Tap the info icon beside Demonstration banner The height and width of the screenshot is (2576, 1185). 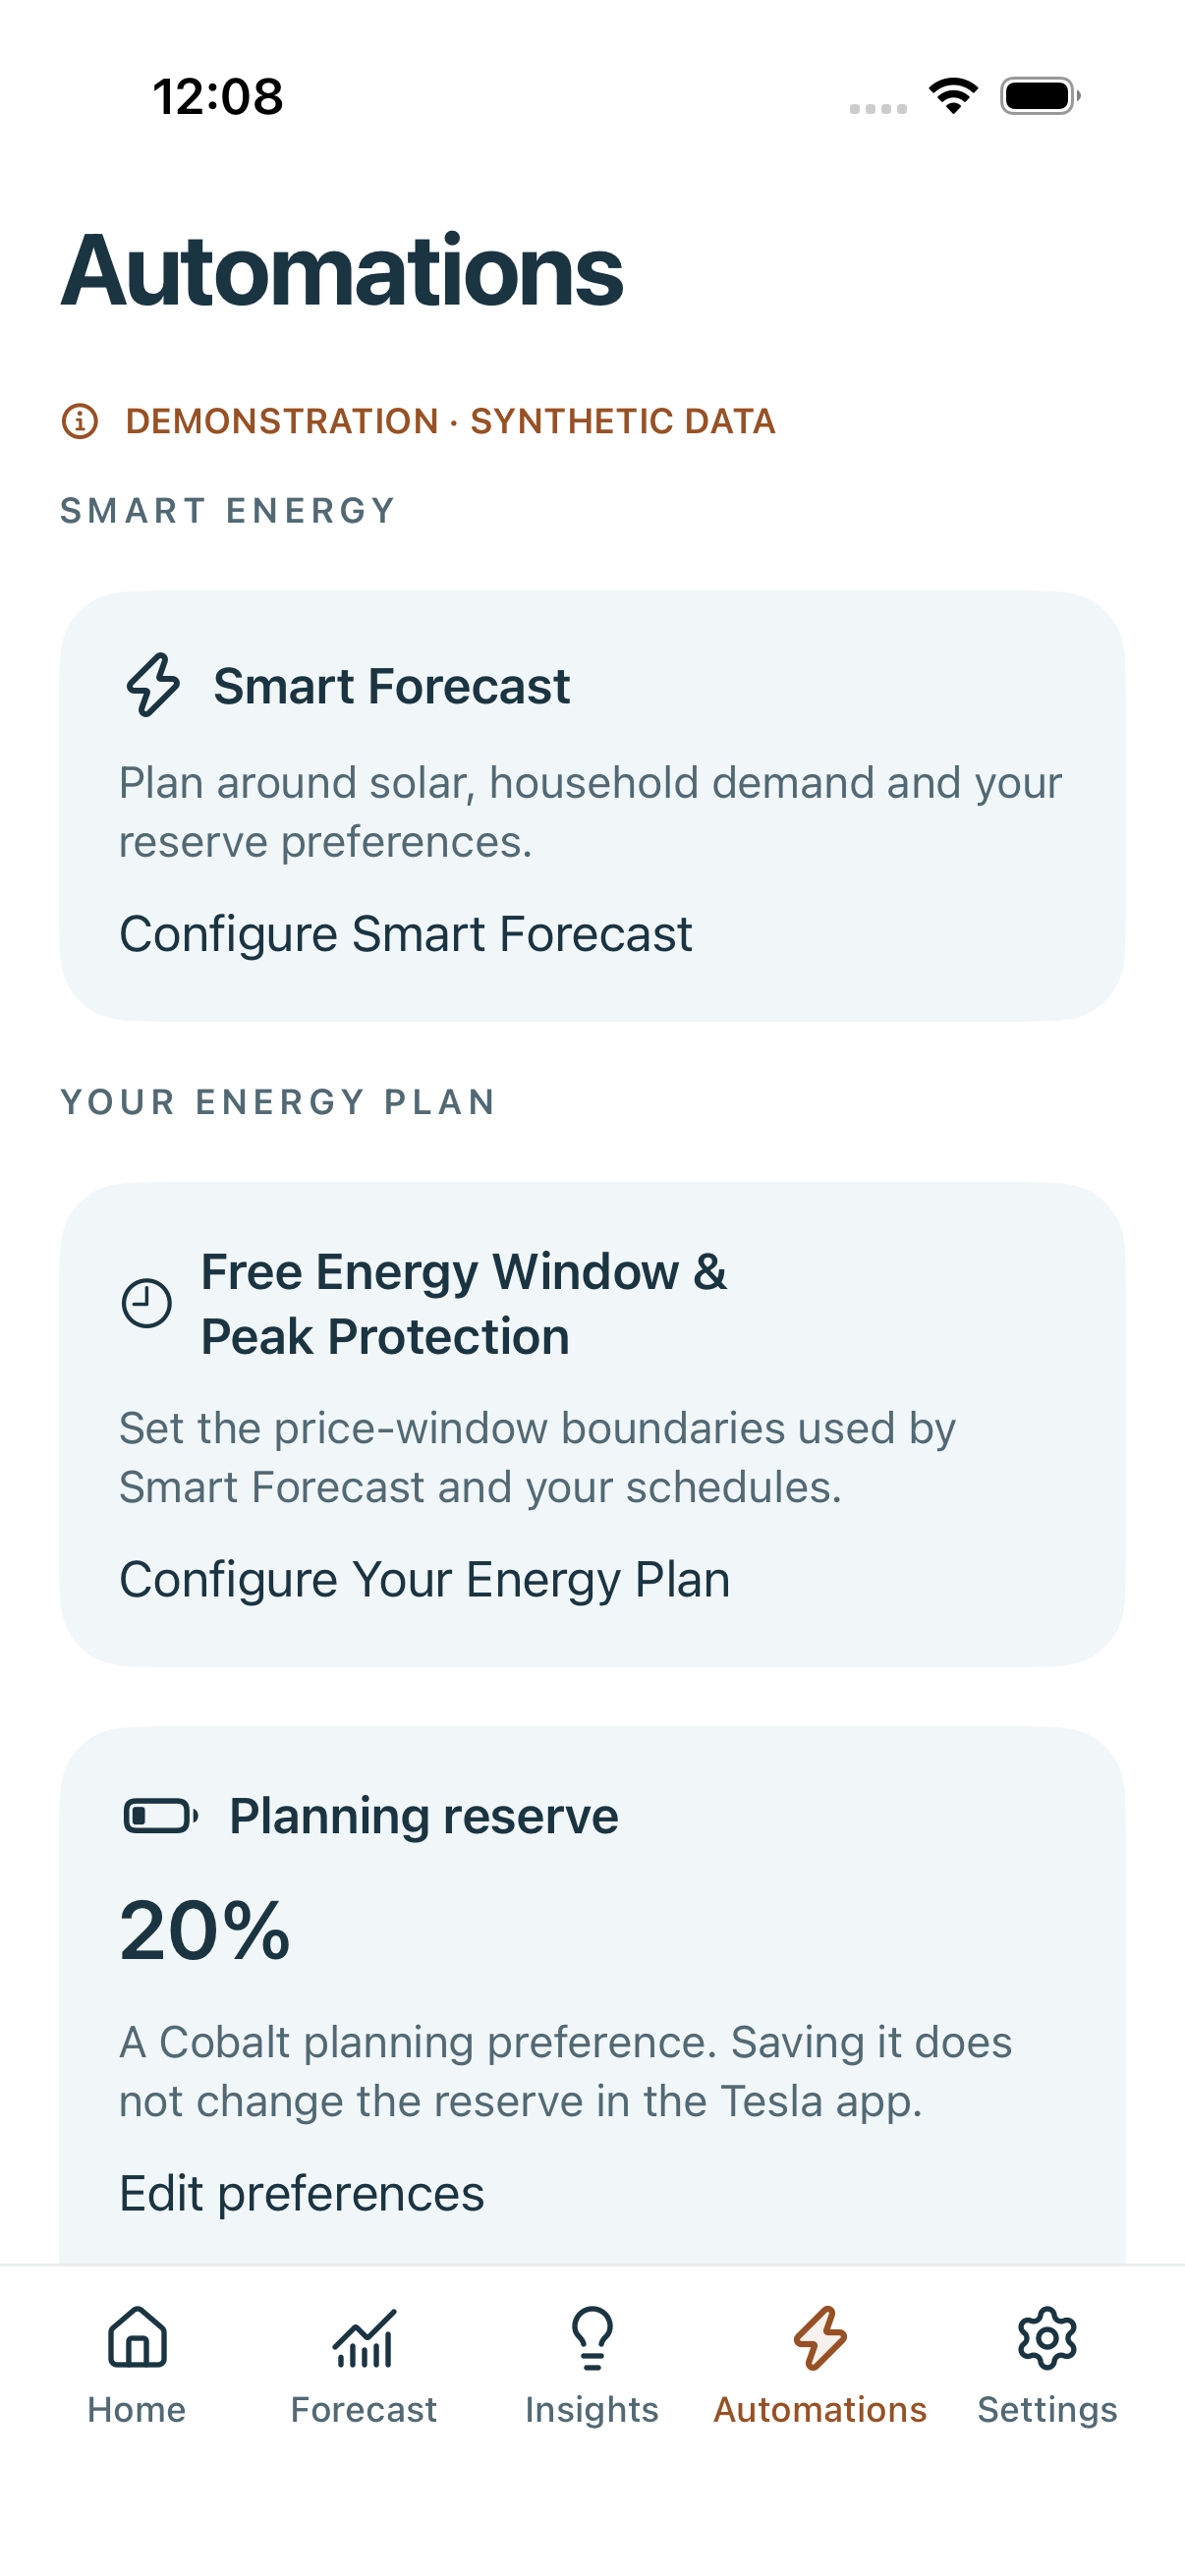pos(80,421)
